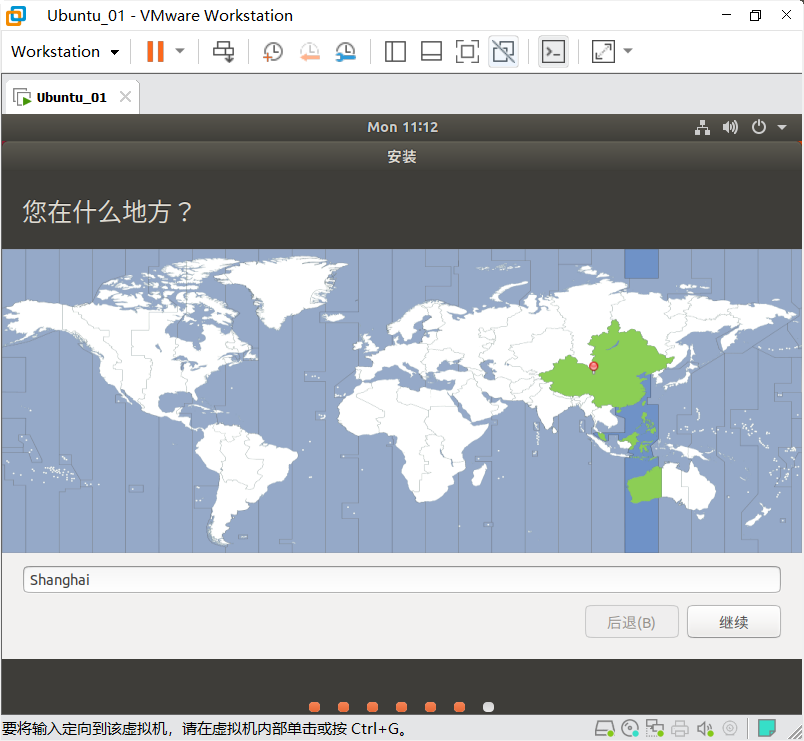Click the USB device status icon

[730, 728]
